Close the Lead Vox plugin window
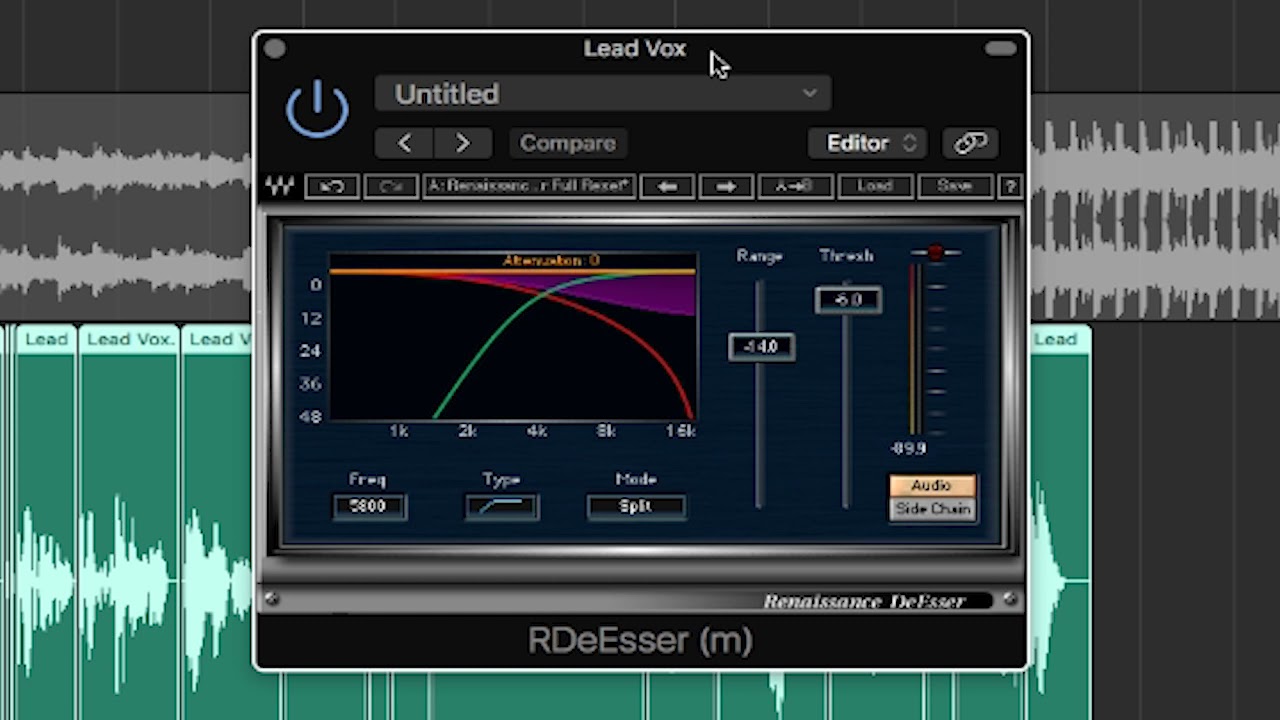The width and height of the screenshot is (1280, 720). point(275,48)
